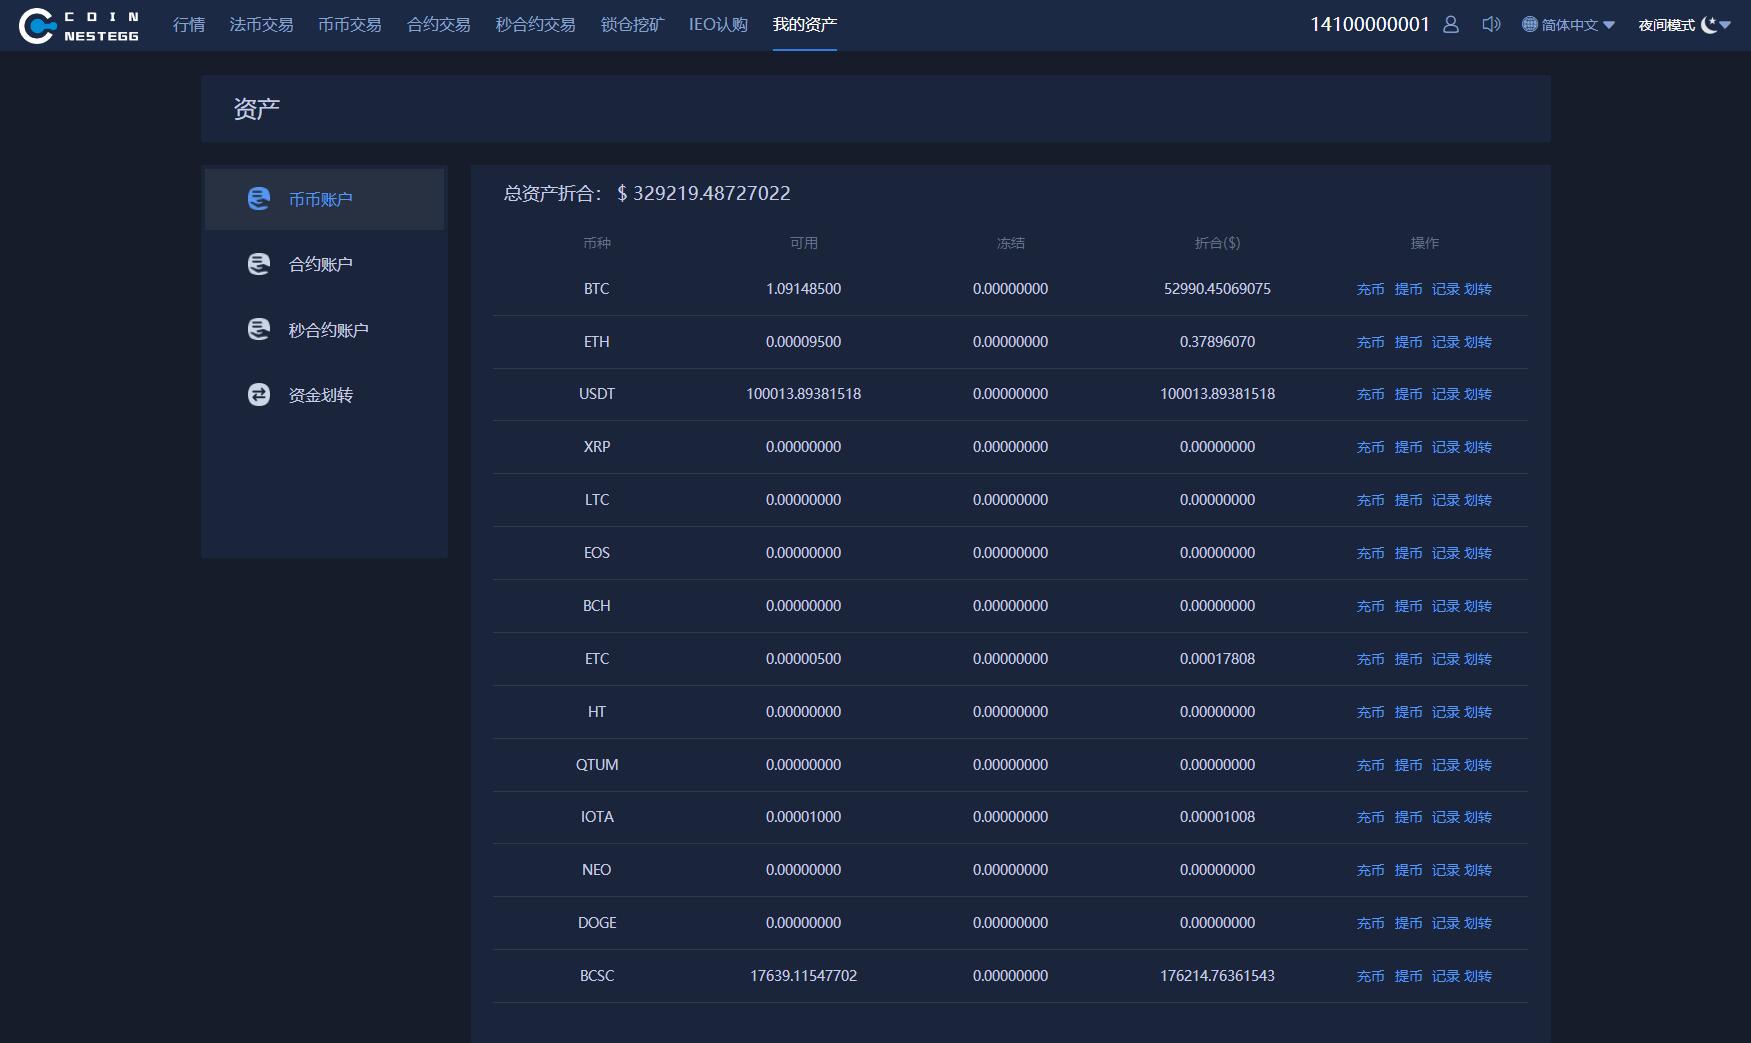Click the Coin Nestegg logo
The width and height of the screenshot is (1751, 1043).
click(79, 26)
